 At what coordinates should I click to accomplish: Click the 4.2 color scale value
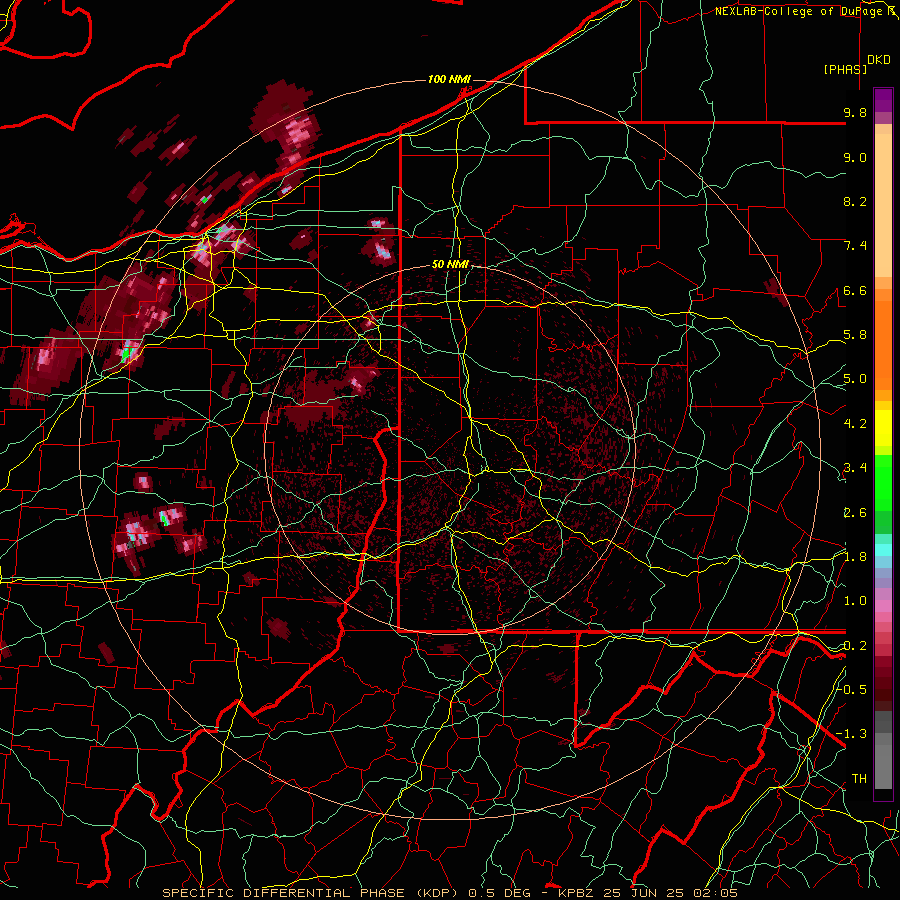(855, 424)
